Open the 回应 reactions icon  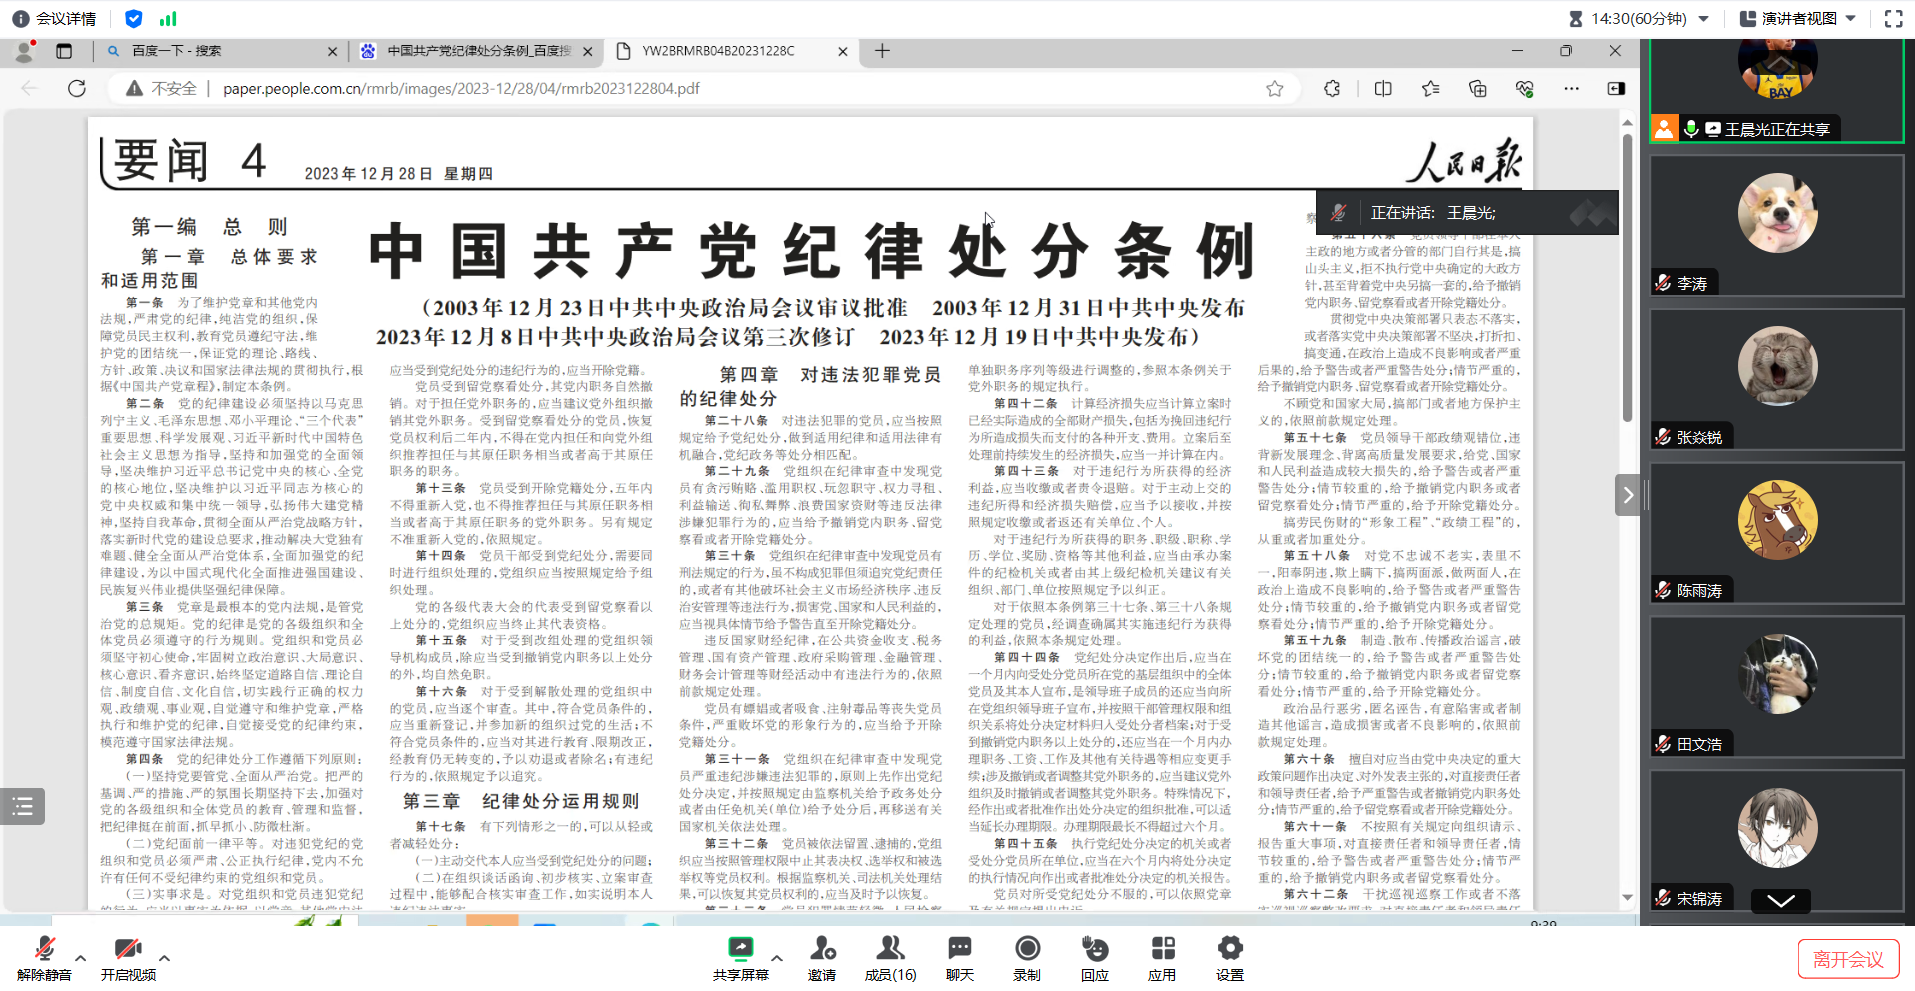pos(1095,950)
